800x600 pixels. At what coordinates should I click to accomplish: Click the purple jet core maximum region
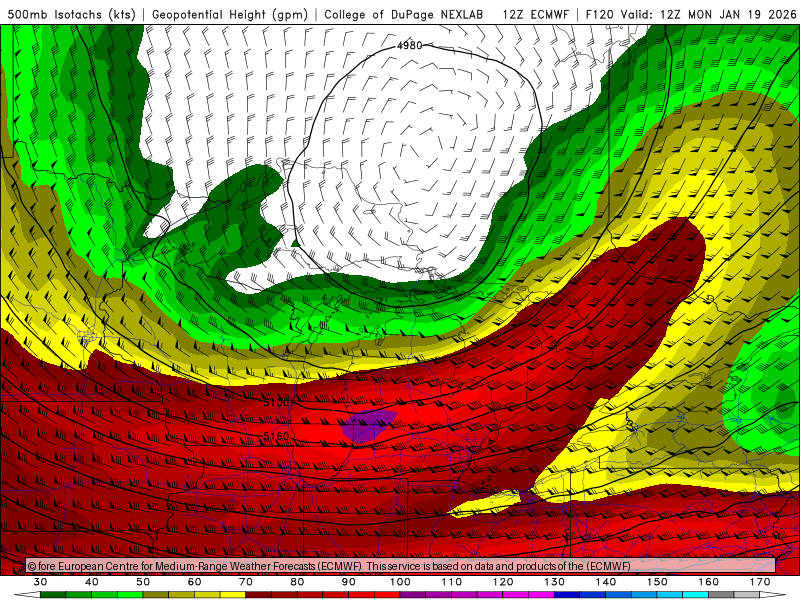368,425
